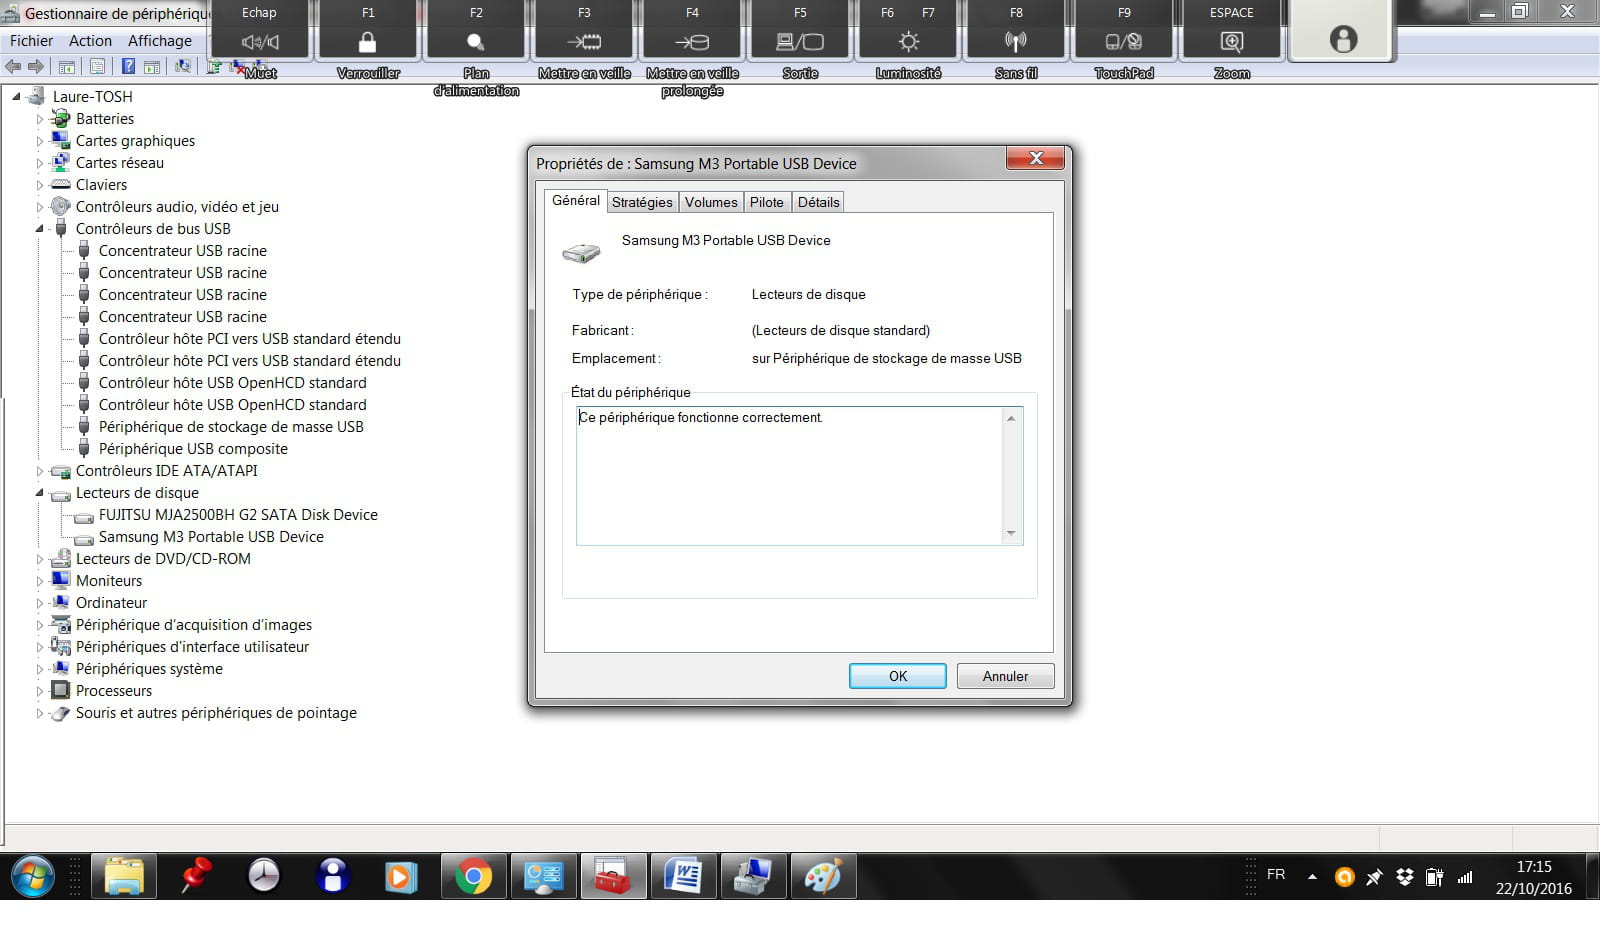
Task: Open the media player taskbar icon
Action: (x=400, y=877)
